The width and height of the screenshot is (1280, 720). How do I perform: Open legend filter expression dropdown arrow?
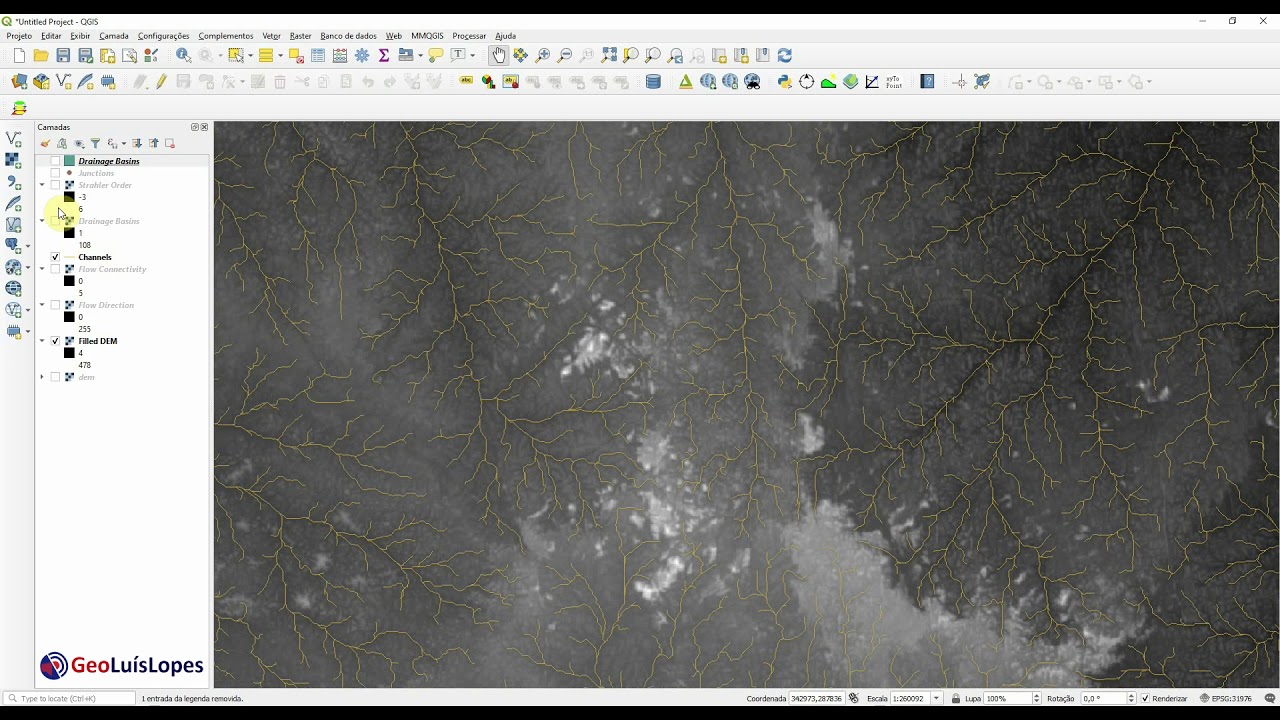(x=124, y=144)
